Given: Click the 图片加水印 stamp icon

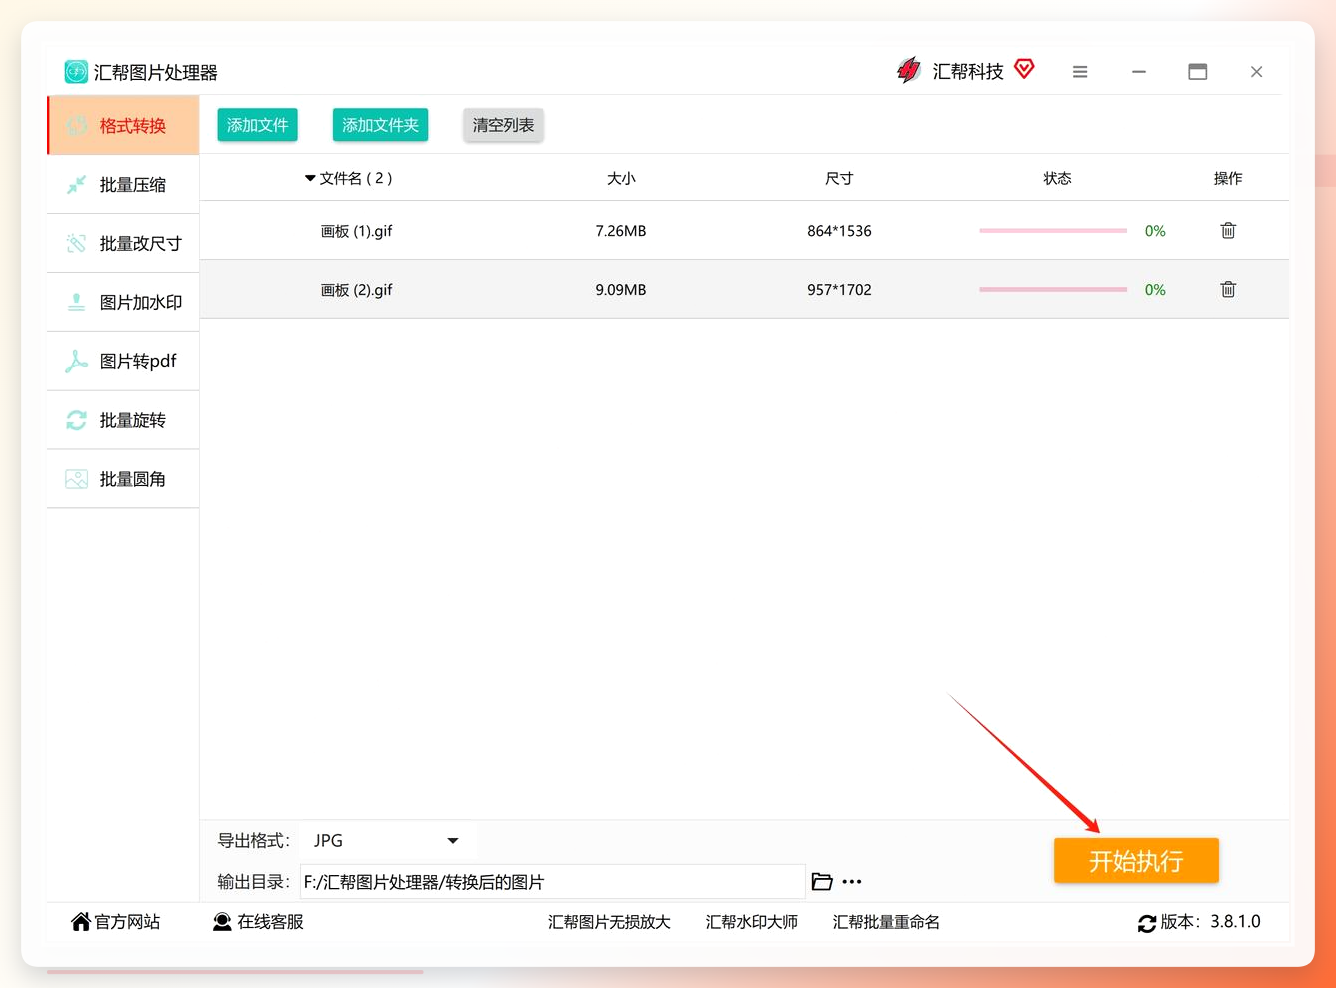Looking at the screenshot, I should click(x=77, y=302).
